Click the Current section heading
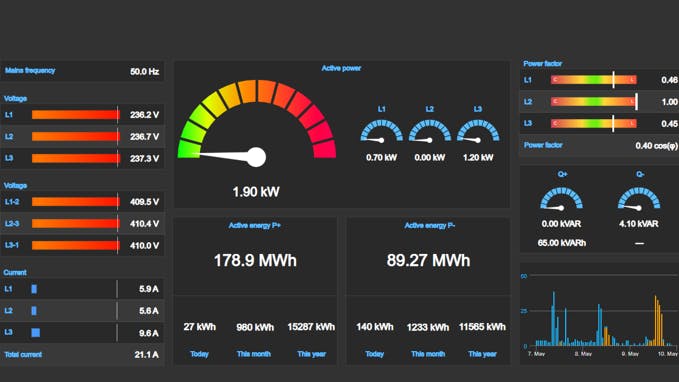Viewport: 679px width, 382px height. 15,272
